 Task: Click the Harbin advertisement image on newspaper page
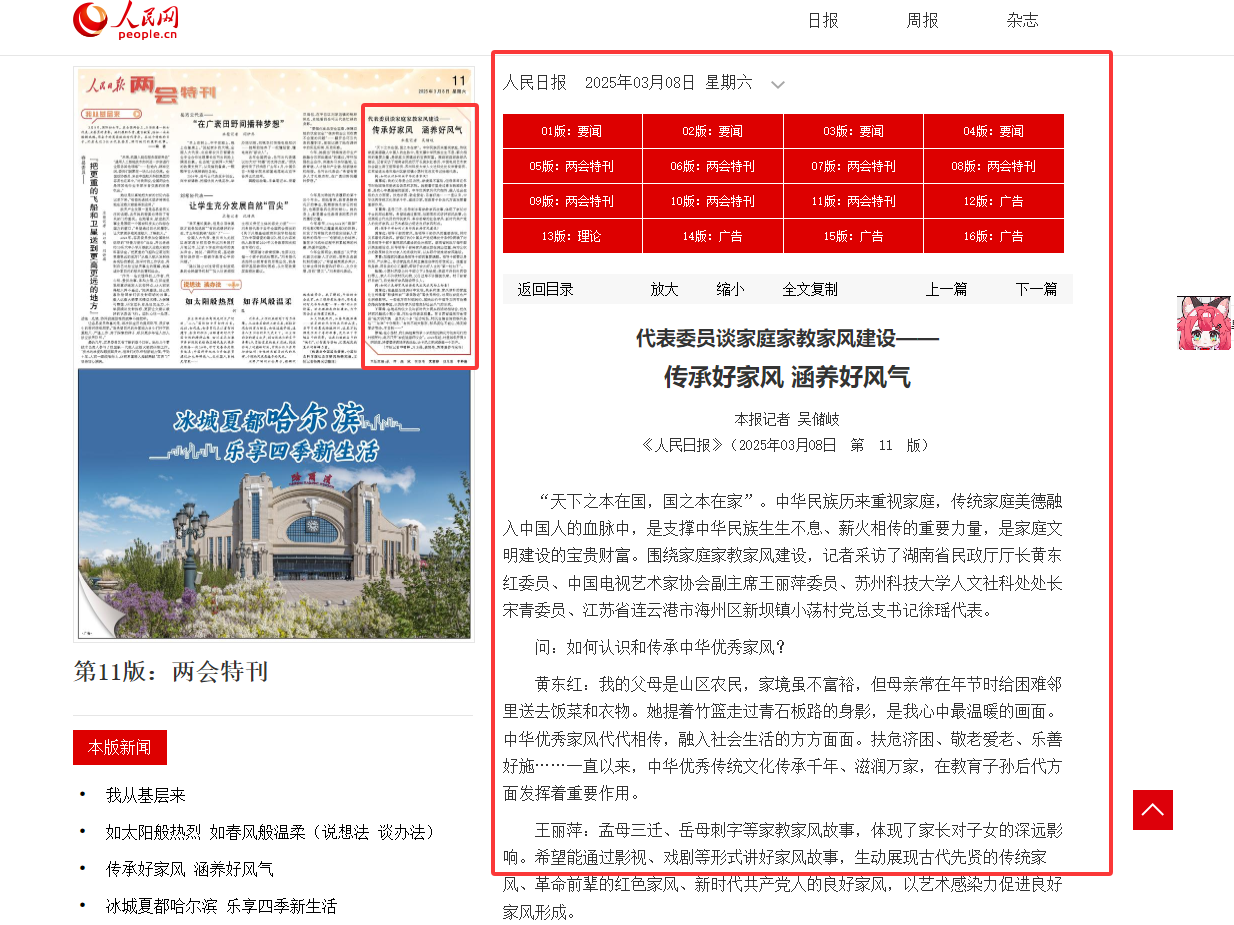point(274,504)
